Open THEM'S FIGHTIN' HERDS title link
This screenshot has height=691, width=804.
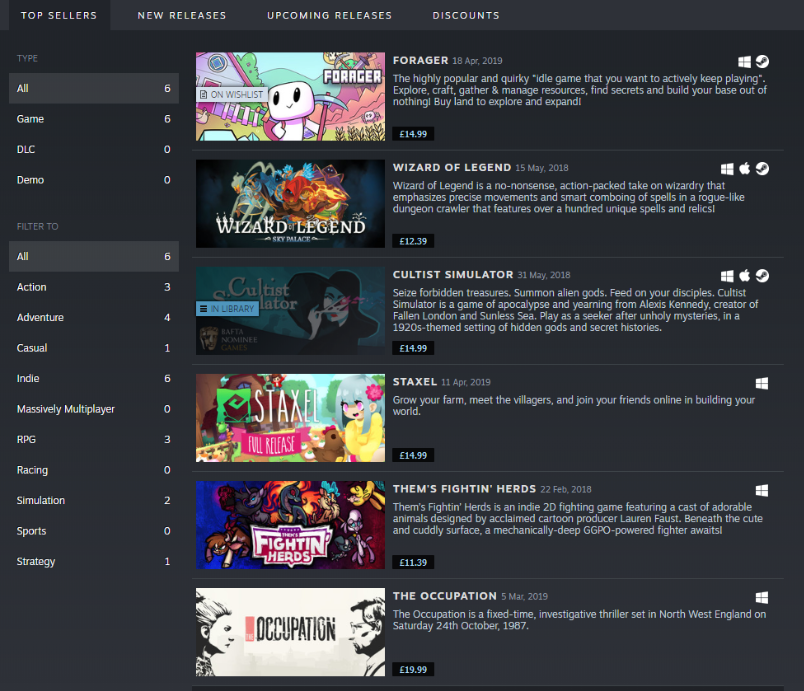coord(464,489)
